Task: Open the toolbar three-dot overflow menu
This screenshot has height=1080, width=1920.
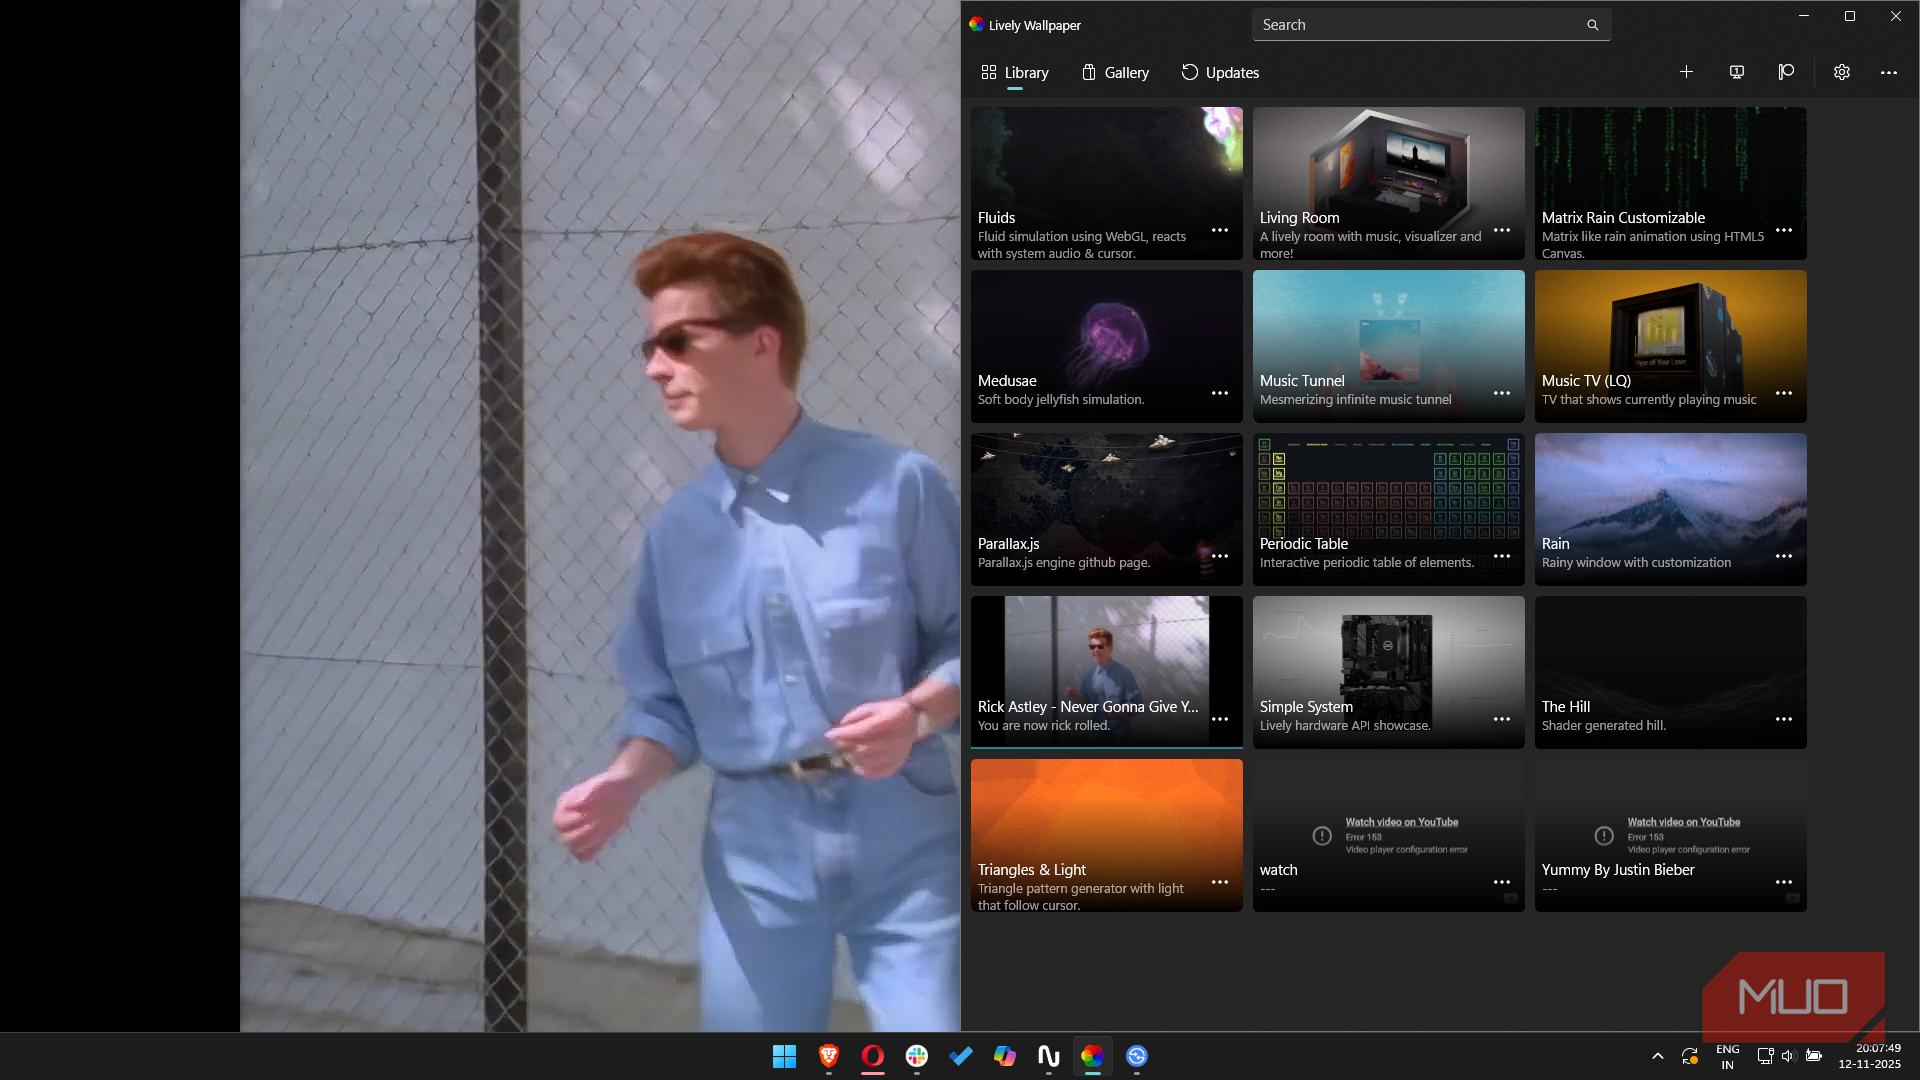Action: 1889,72
